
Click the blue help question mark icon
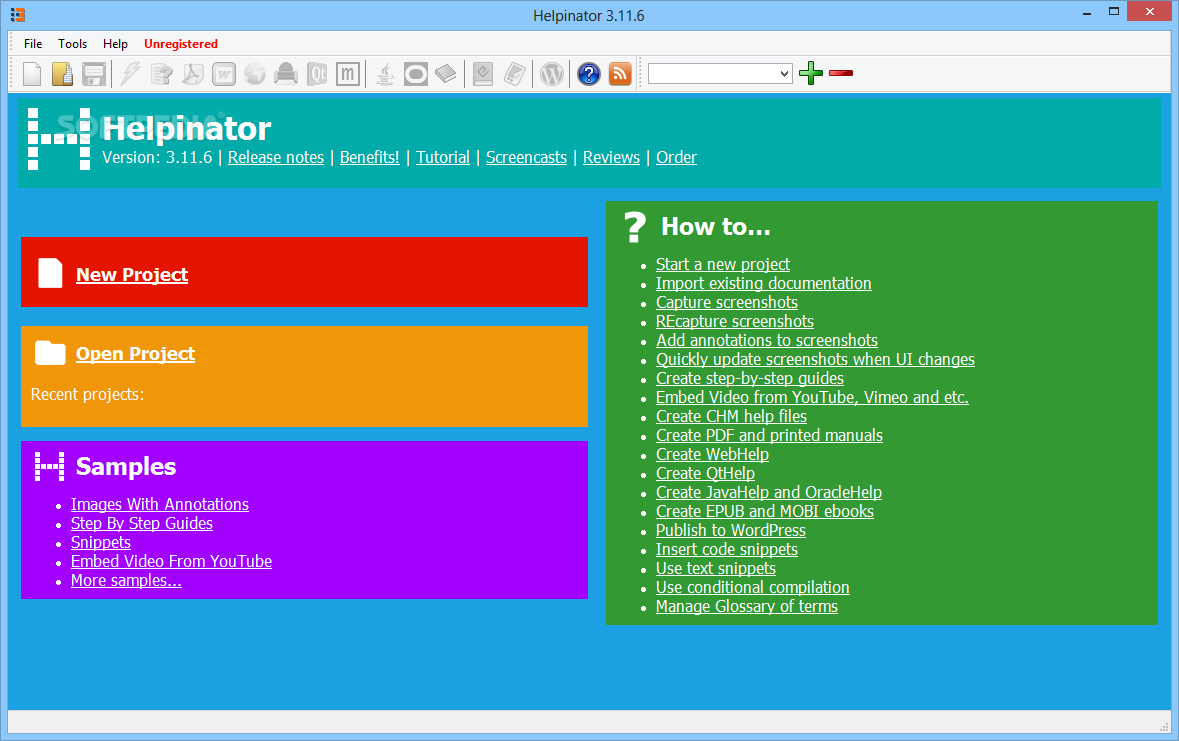point(589,74)
